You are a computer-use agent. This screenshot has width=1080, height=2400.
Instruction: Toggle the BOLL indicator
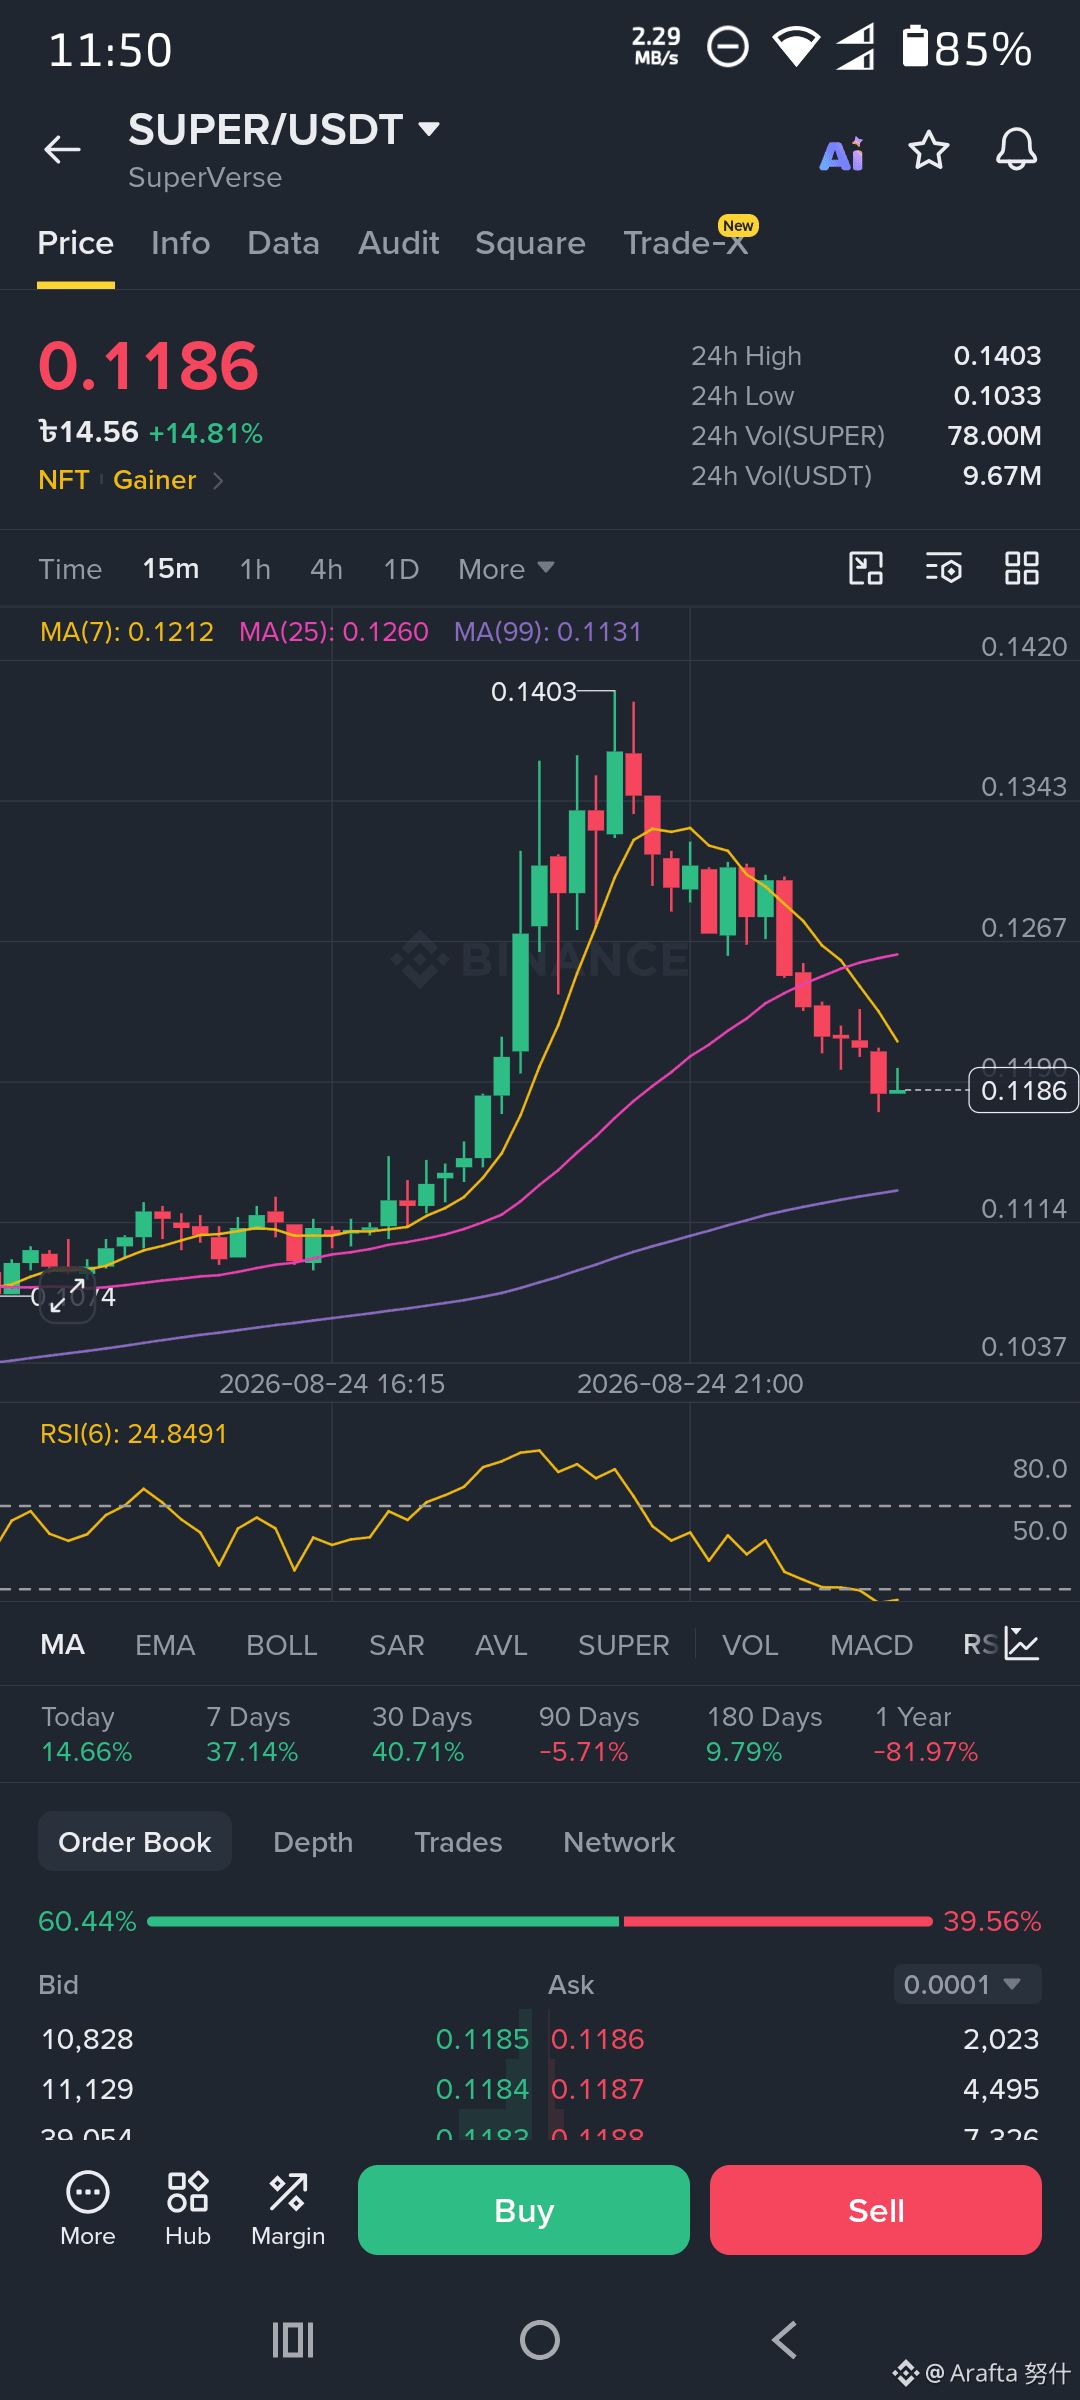click(x=282, y=1645)
